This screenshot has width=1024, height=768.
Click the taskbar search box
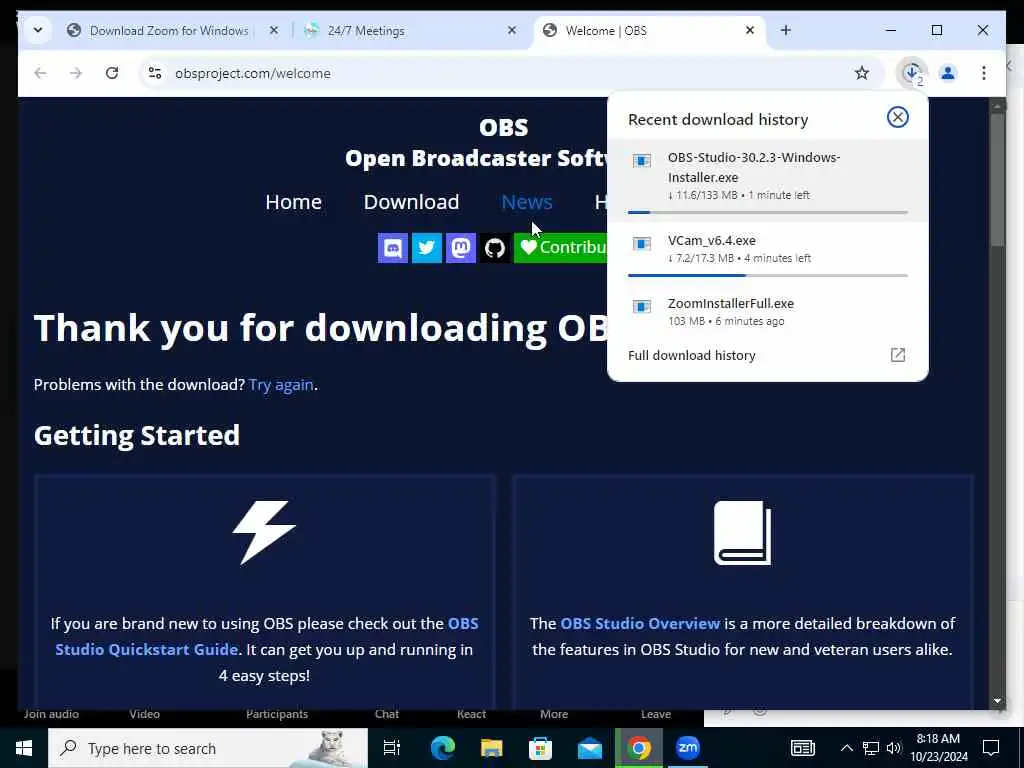tap(208, 748)
